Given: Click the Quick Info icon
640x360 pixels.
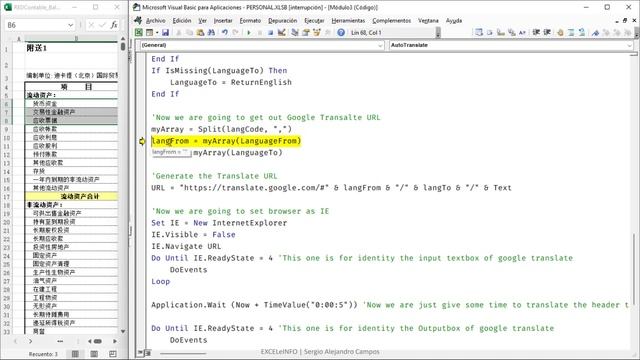Looking at the screenshot, I should tap(501, 32).
